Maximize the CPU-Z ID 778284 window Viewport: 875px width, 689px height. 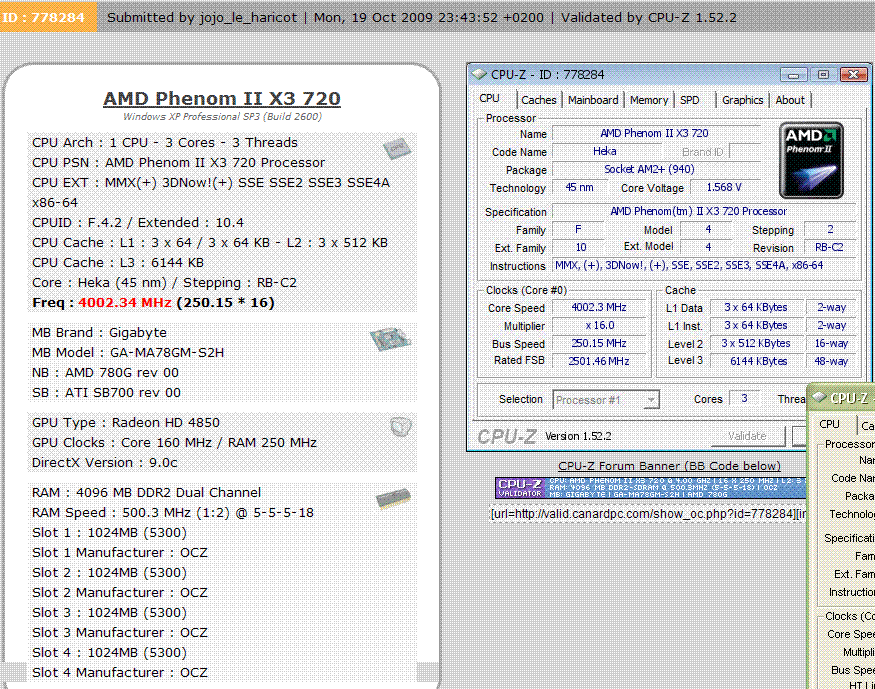[823, 75]
